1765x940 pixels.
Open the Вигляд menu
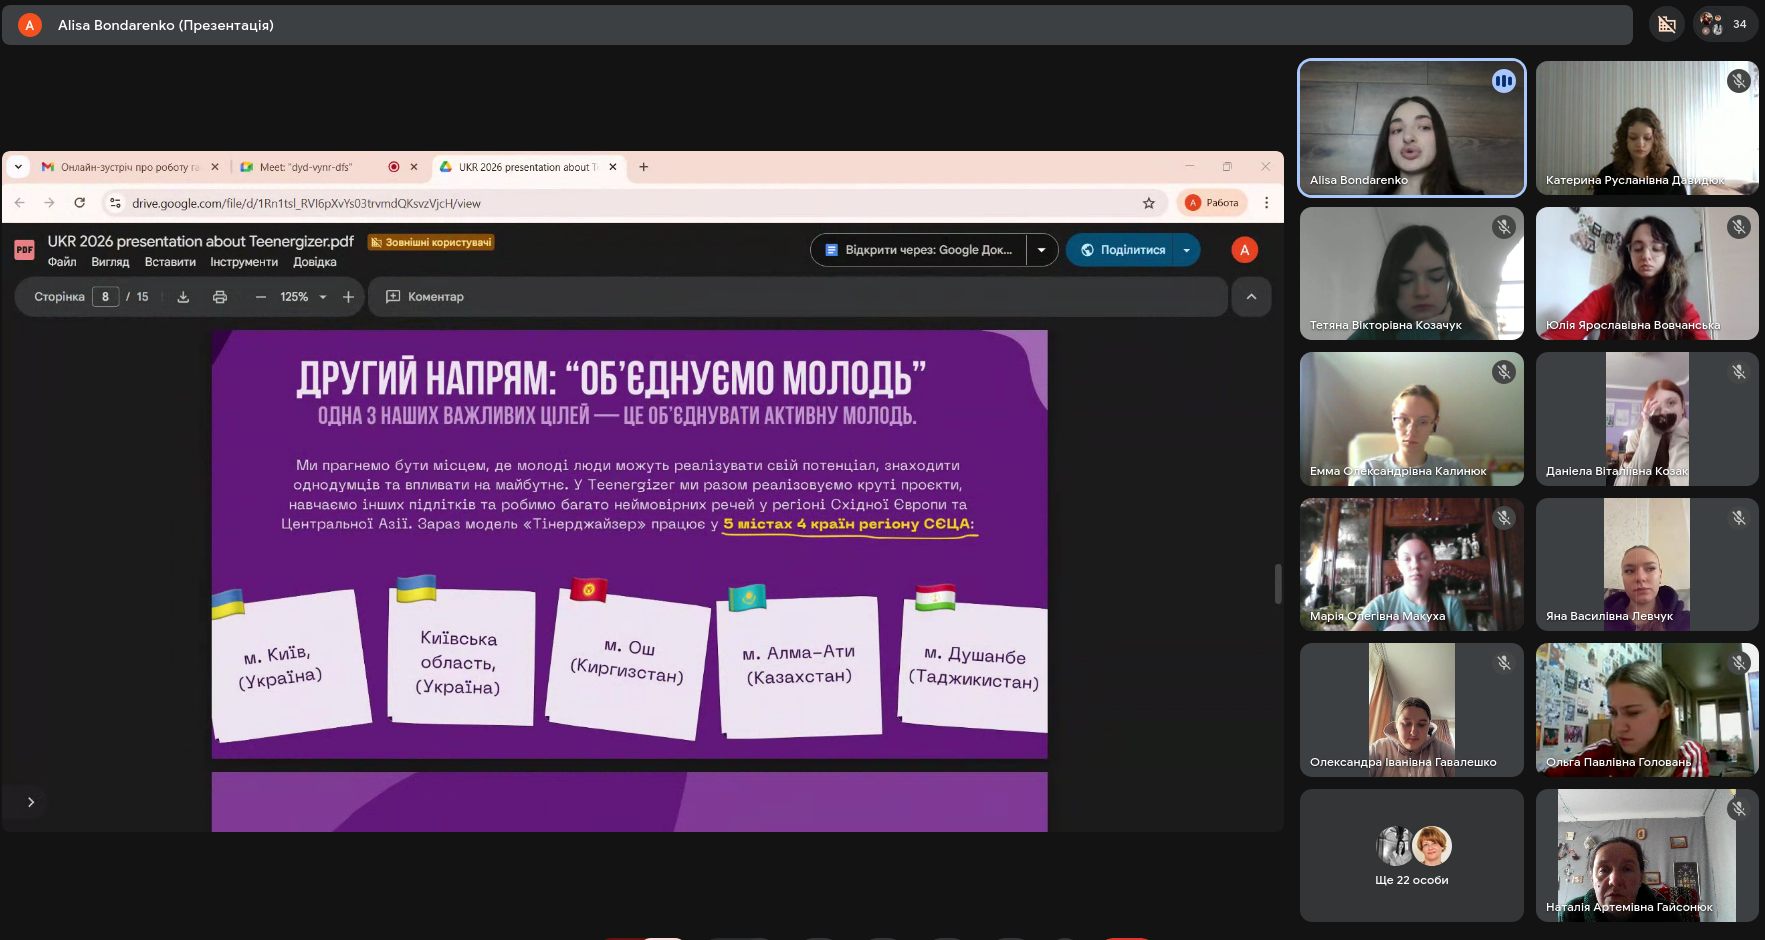click(110, 262)
